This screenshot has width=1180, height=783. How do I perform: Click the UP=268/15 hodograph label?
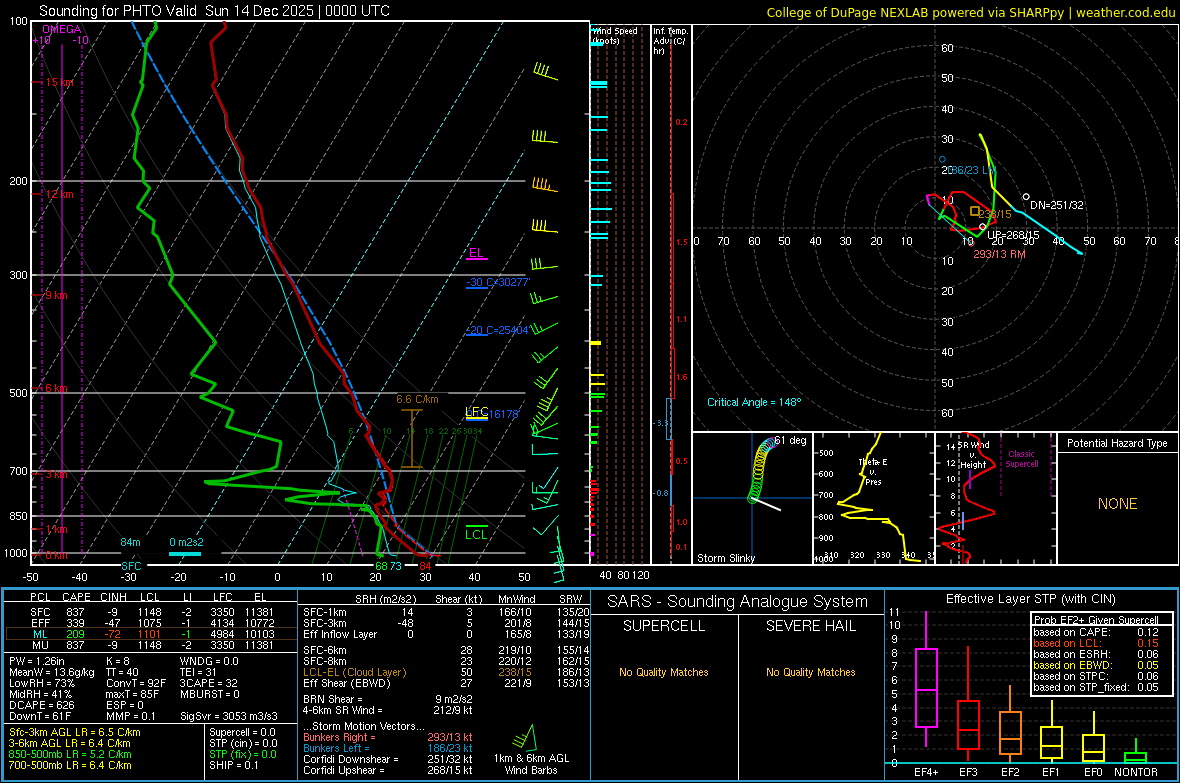point(1013,235)
